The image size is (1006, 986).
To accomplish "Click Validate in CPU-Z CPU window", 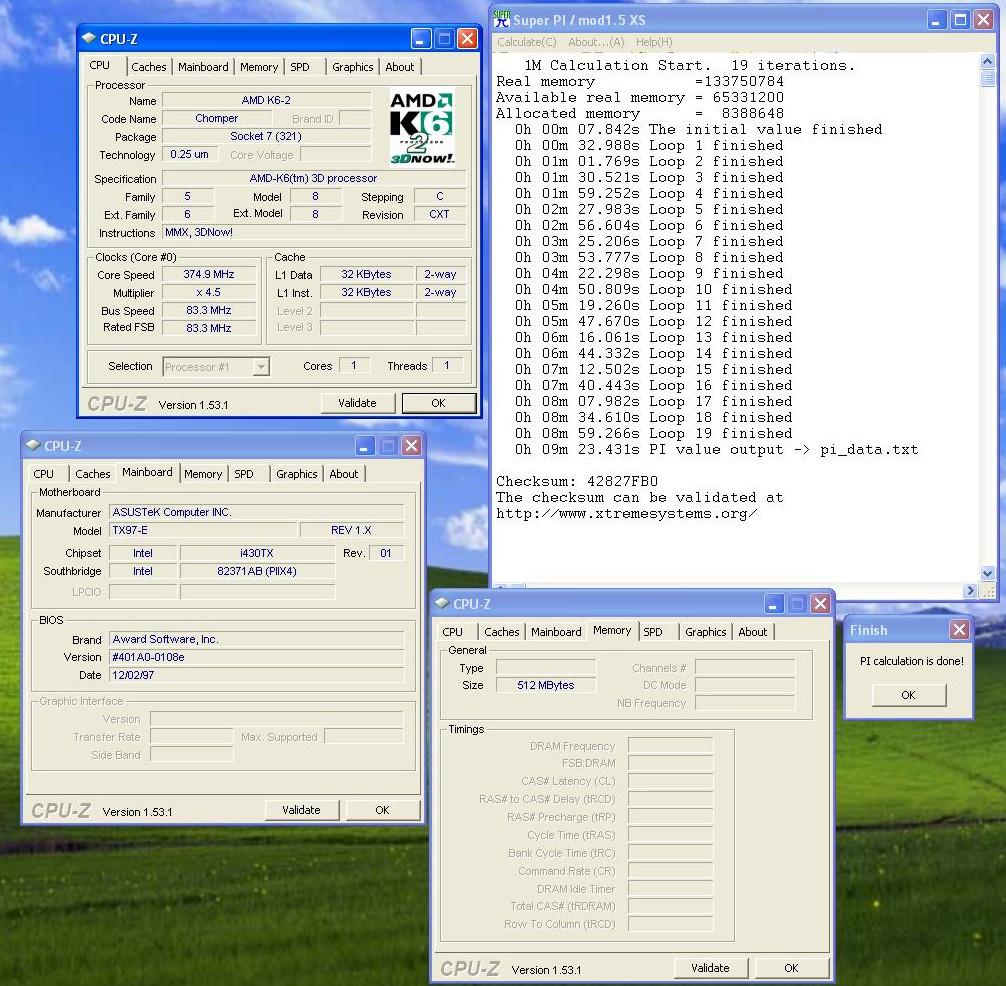I will pyautogui.click(x=357, y=403).
